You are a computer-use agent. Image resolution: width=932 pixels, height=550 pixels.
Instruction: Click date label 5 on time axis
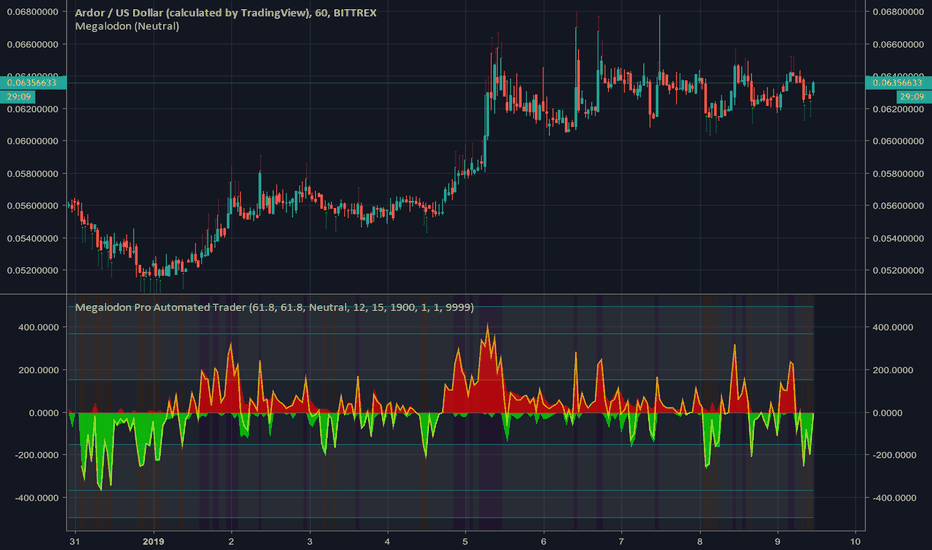465,542
